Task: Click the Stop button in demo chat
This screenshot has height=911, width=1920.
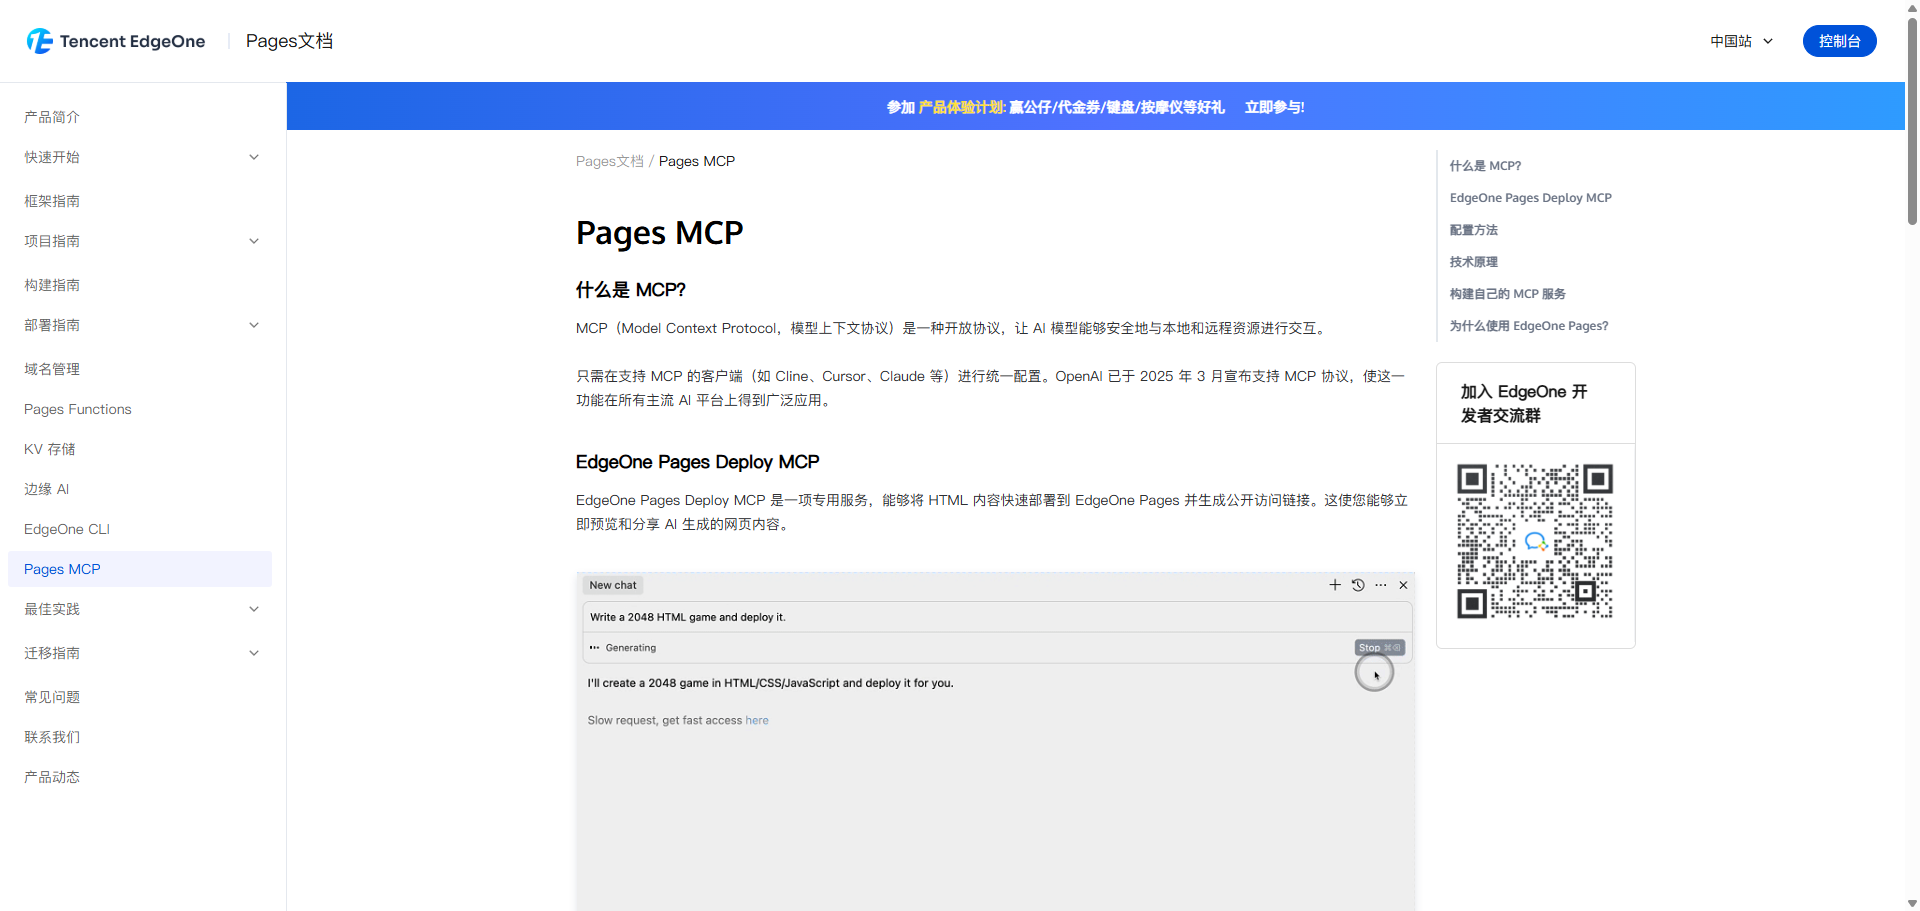Action: click(1380, 648)
